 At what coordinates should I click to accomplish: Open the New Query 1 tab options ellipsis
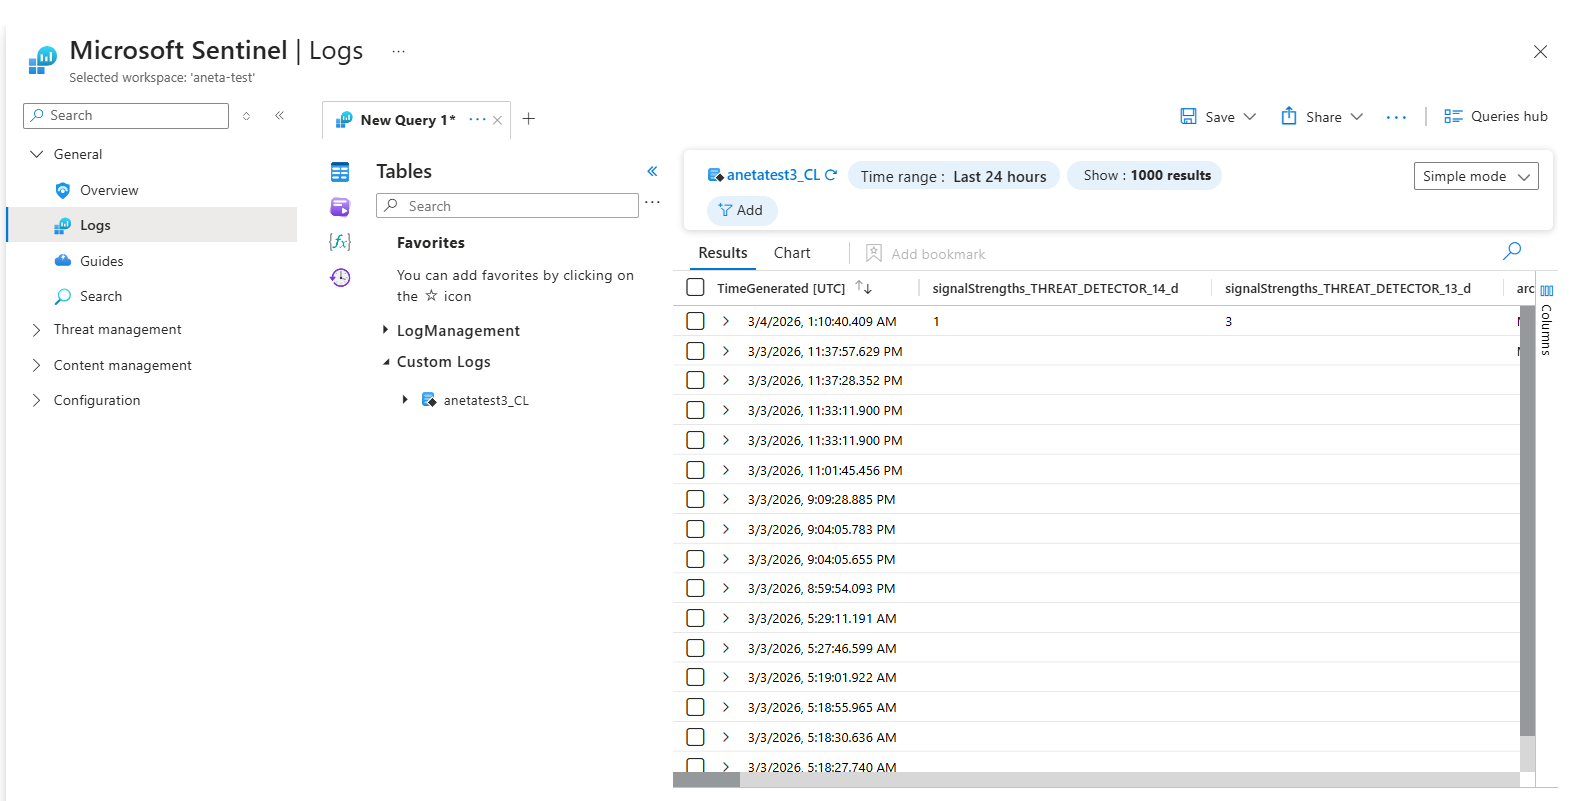tap(477, 119)
